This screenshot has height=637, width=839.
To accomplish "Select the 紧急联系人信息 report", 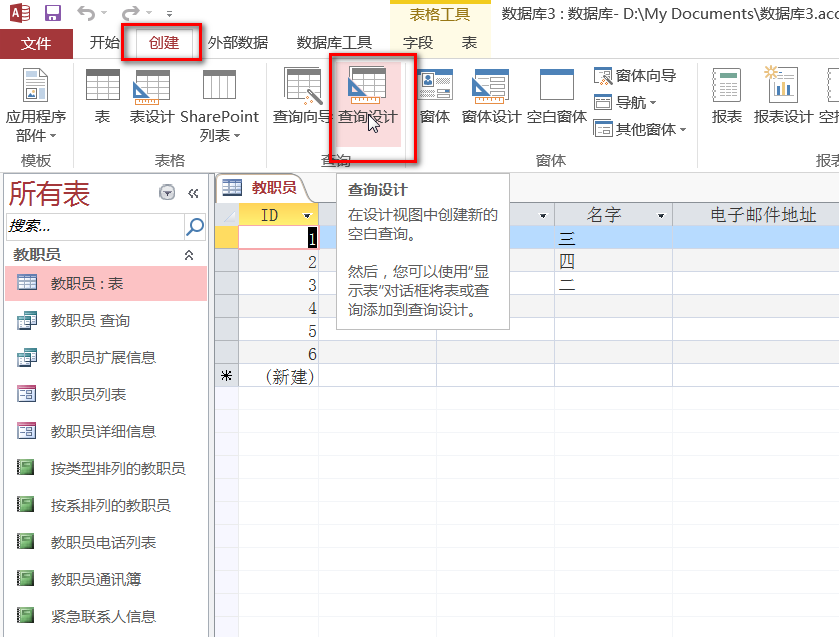I will [106, 616].
